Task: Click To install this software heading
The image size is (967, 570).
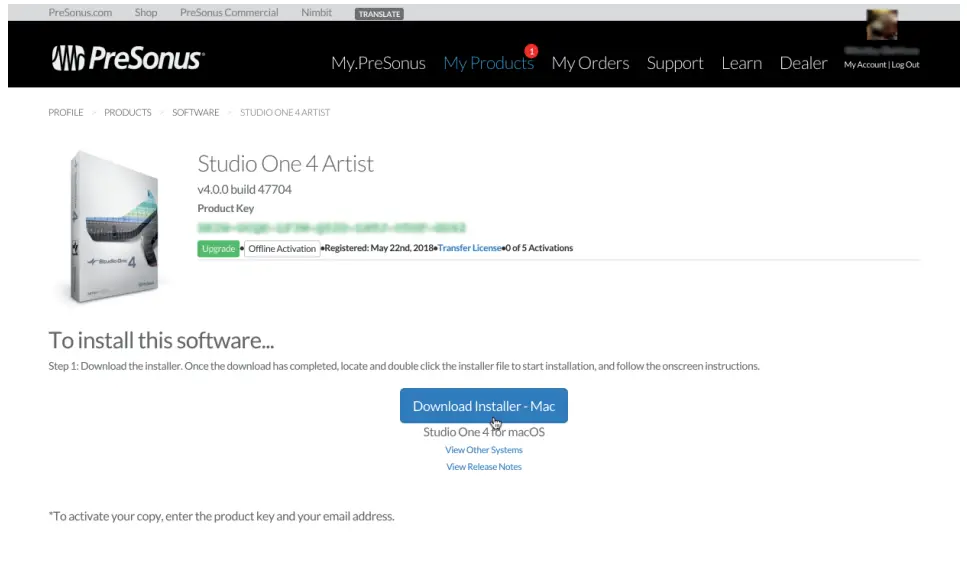Action: click(161, 341)
